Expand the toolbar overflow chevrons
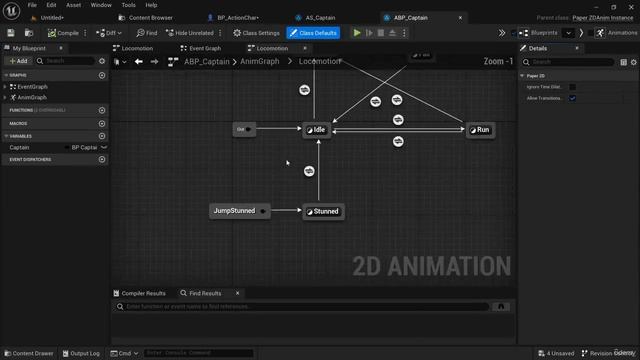Image resolution: width=640 pixels, height=360 pixels. [x=502, y=33]
